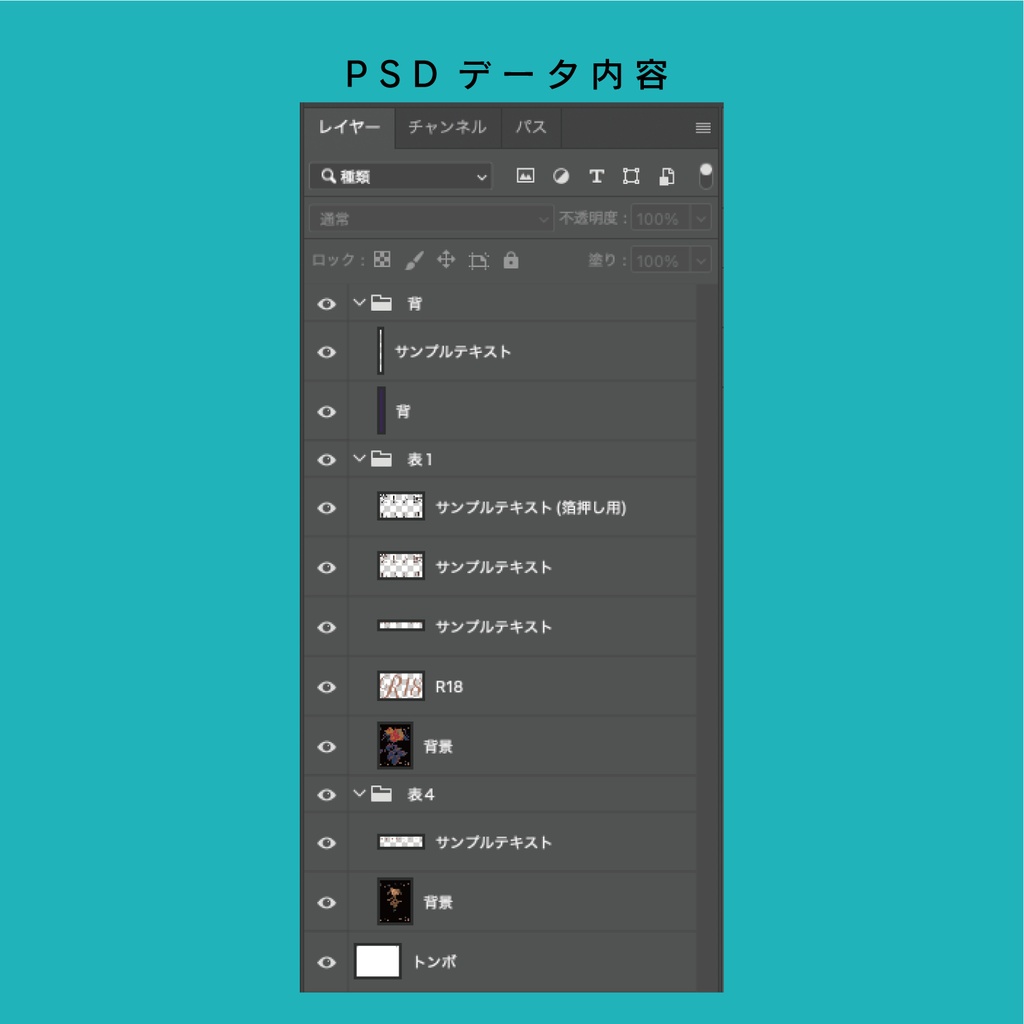The height and width of the screenshot is (1024, 1024).
Task: Click prevent artboard auto-nesting lock icon
Action: [x=479, y=261]
